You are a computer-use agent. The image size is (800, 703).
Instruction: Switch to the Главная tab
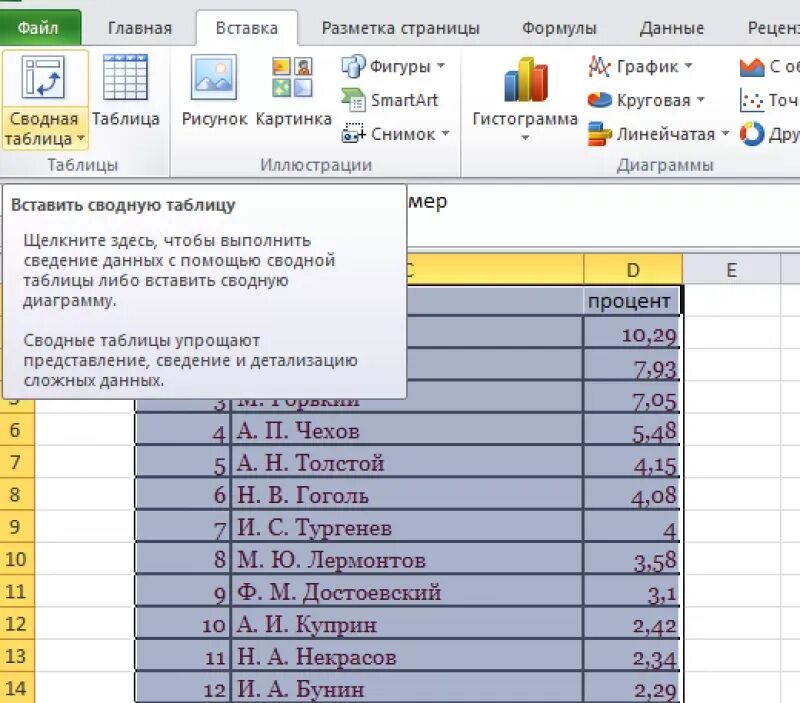(140, 28)
